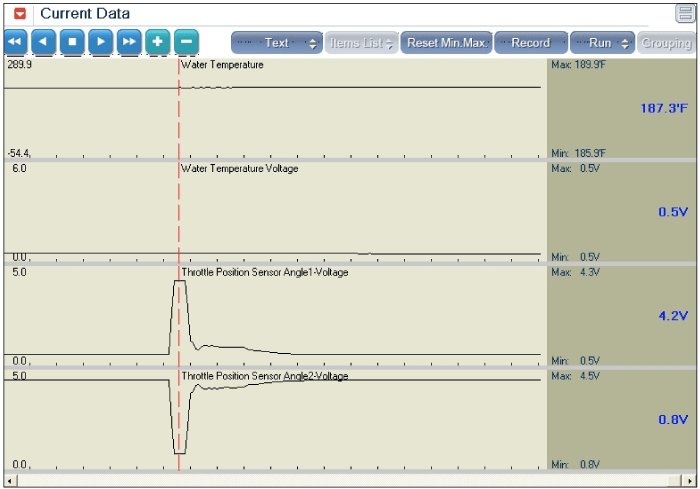The image size is (700, 489).
Task: Click the current value 187.3'F
Action: click(x=664, y=108)
